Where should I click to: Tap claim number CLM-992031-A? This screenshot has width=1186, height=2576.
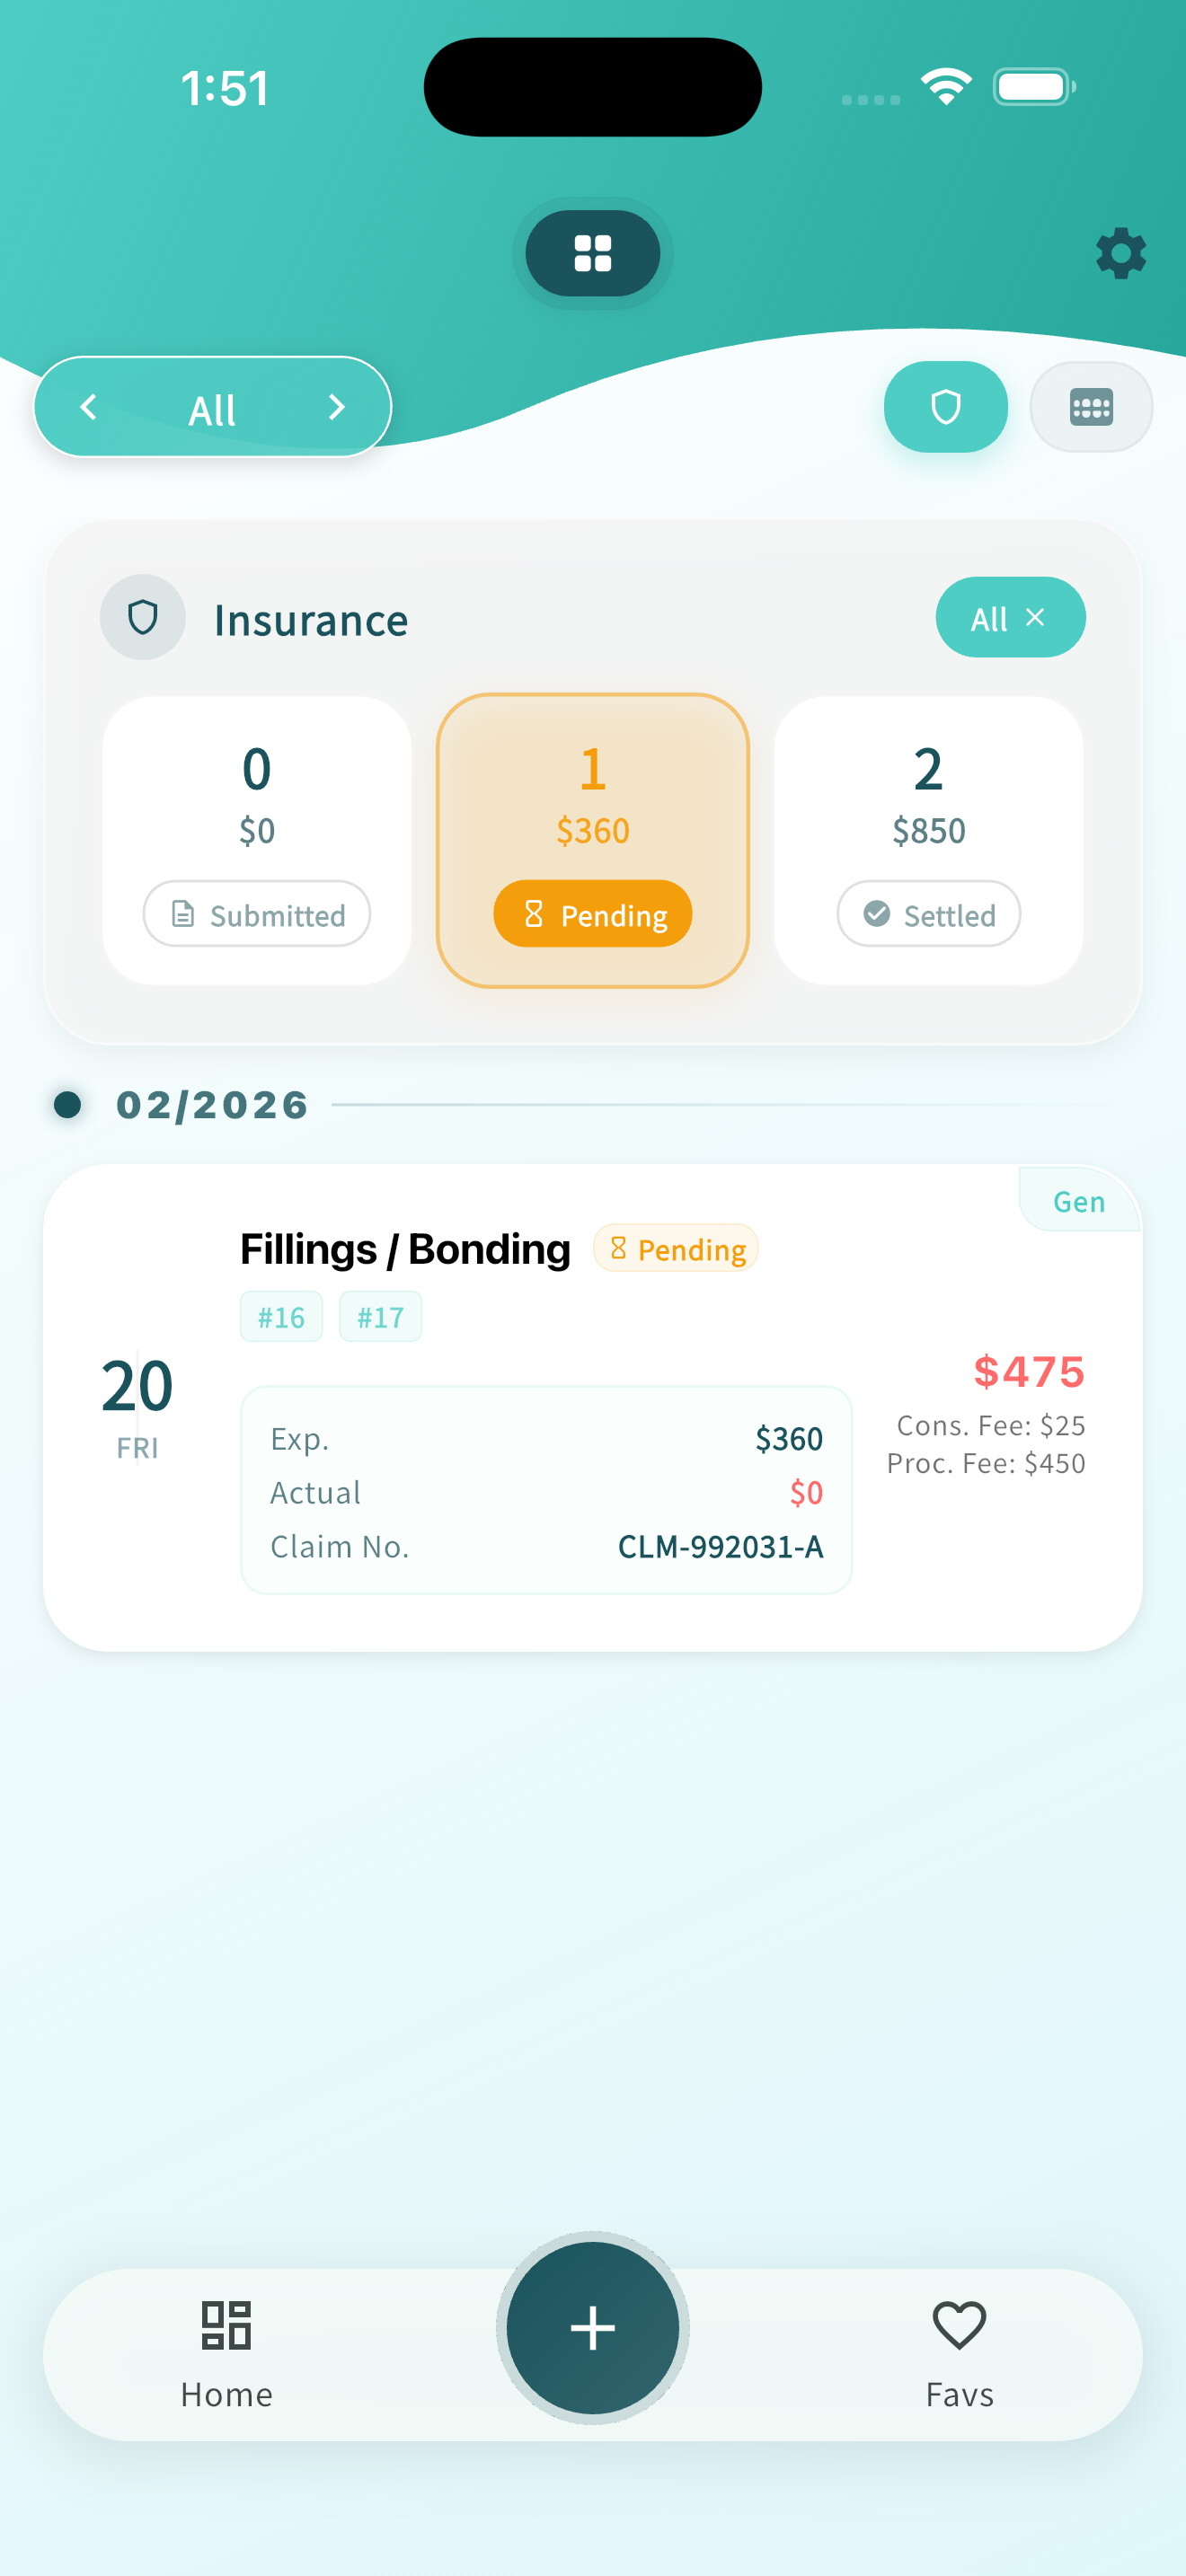(x=720, y=1547)
